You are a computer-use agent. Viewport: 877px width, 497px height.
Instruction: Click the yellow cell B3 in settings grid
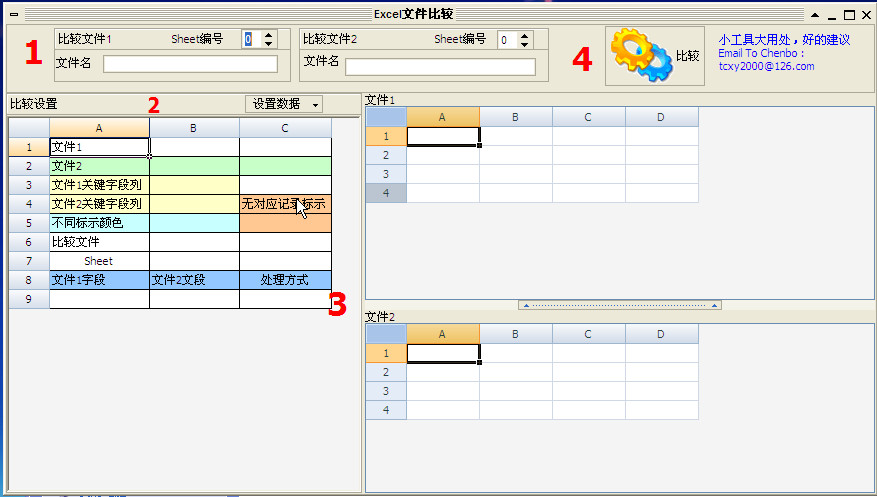click(194, 185)
